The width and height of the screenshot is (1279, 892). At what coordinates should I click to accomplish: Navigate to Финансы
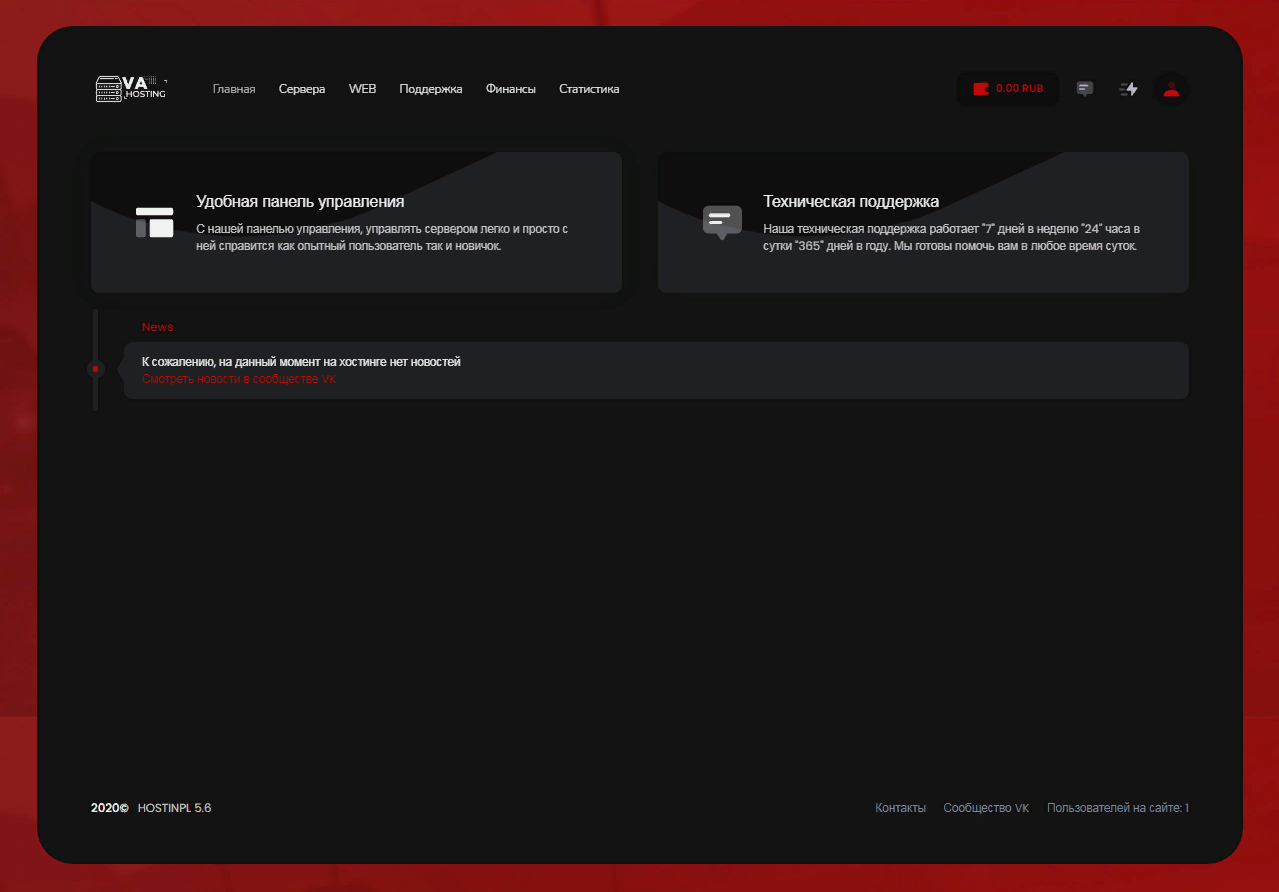511,89
